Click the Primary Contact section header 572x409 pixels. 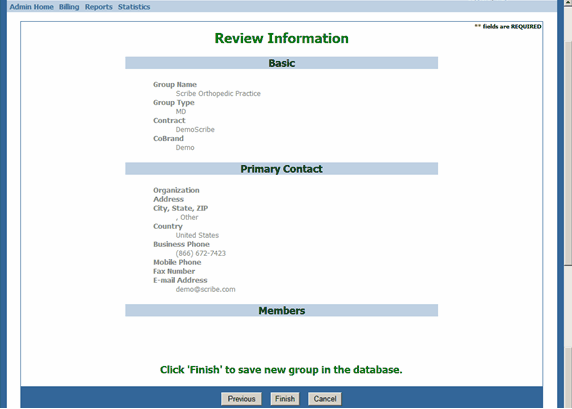pos(282,169)
